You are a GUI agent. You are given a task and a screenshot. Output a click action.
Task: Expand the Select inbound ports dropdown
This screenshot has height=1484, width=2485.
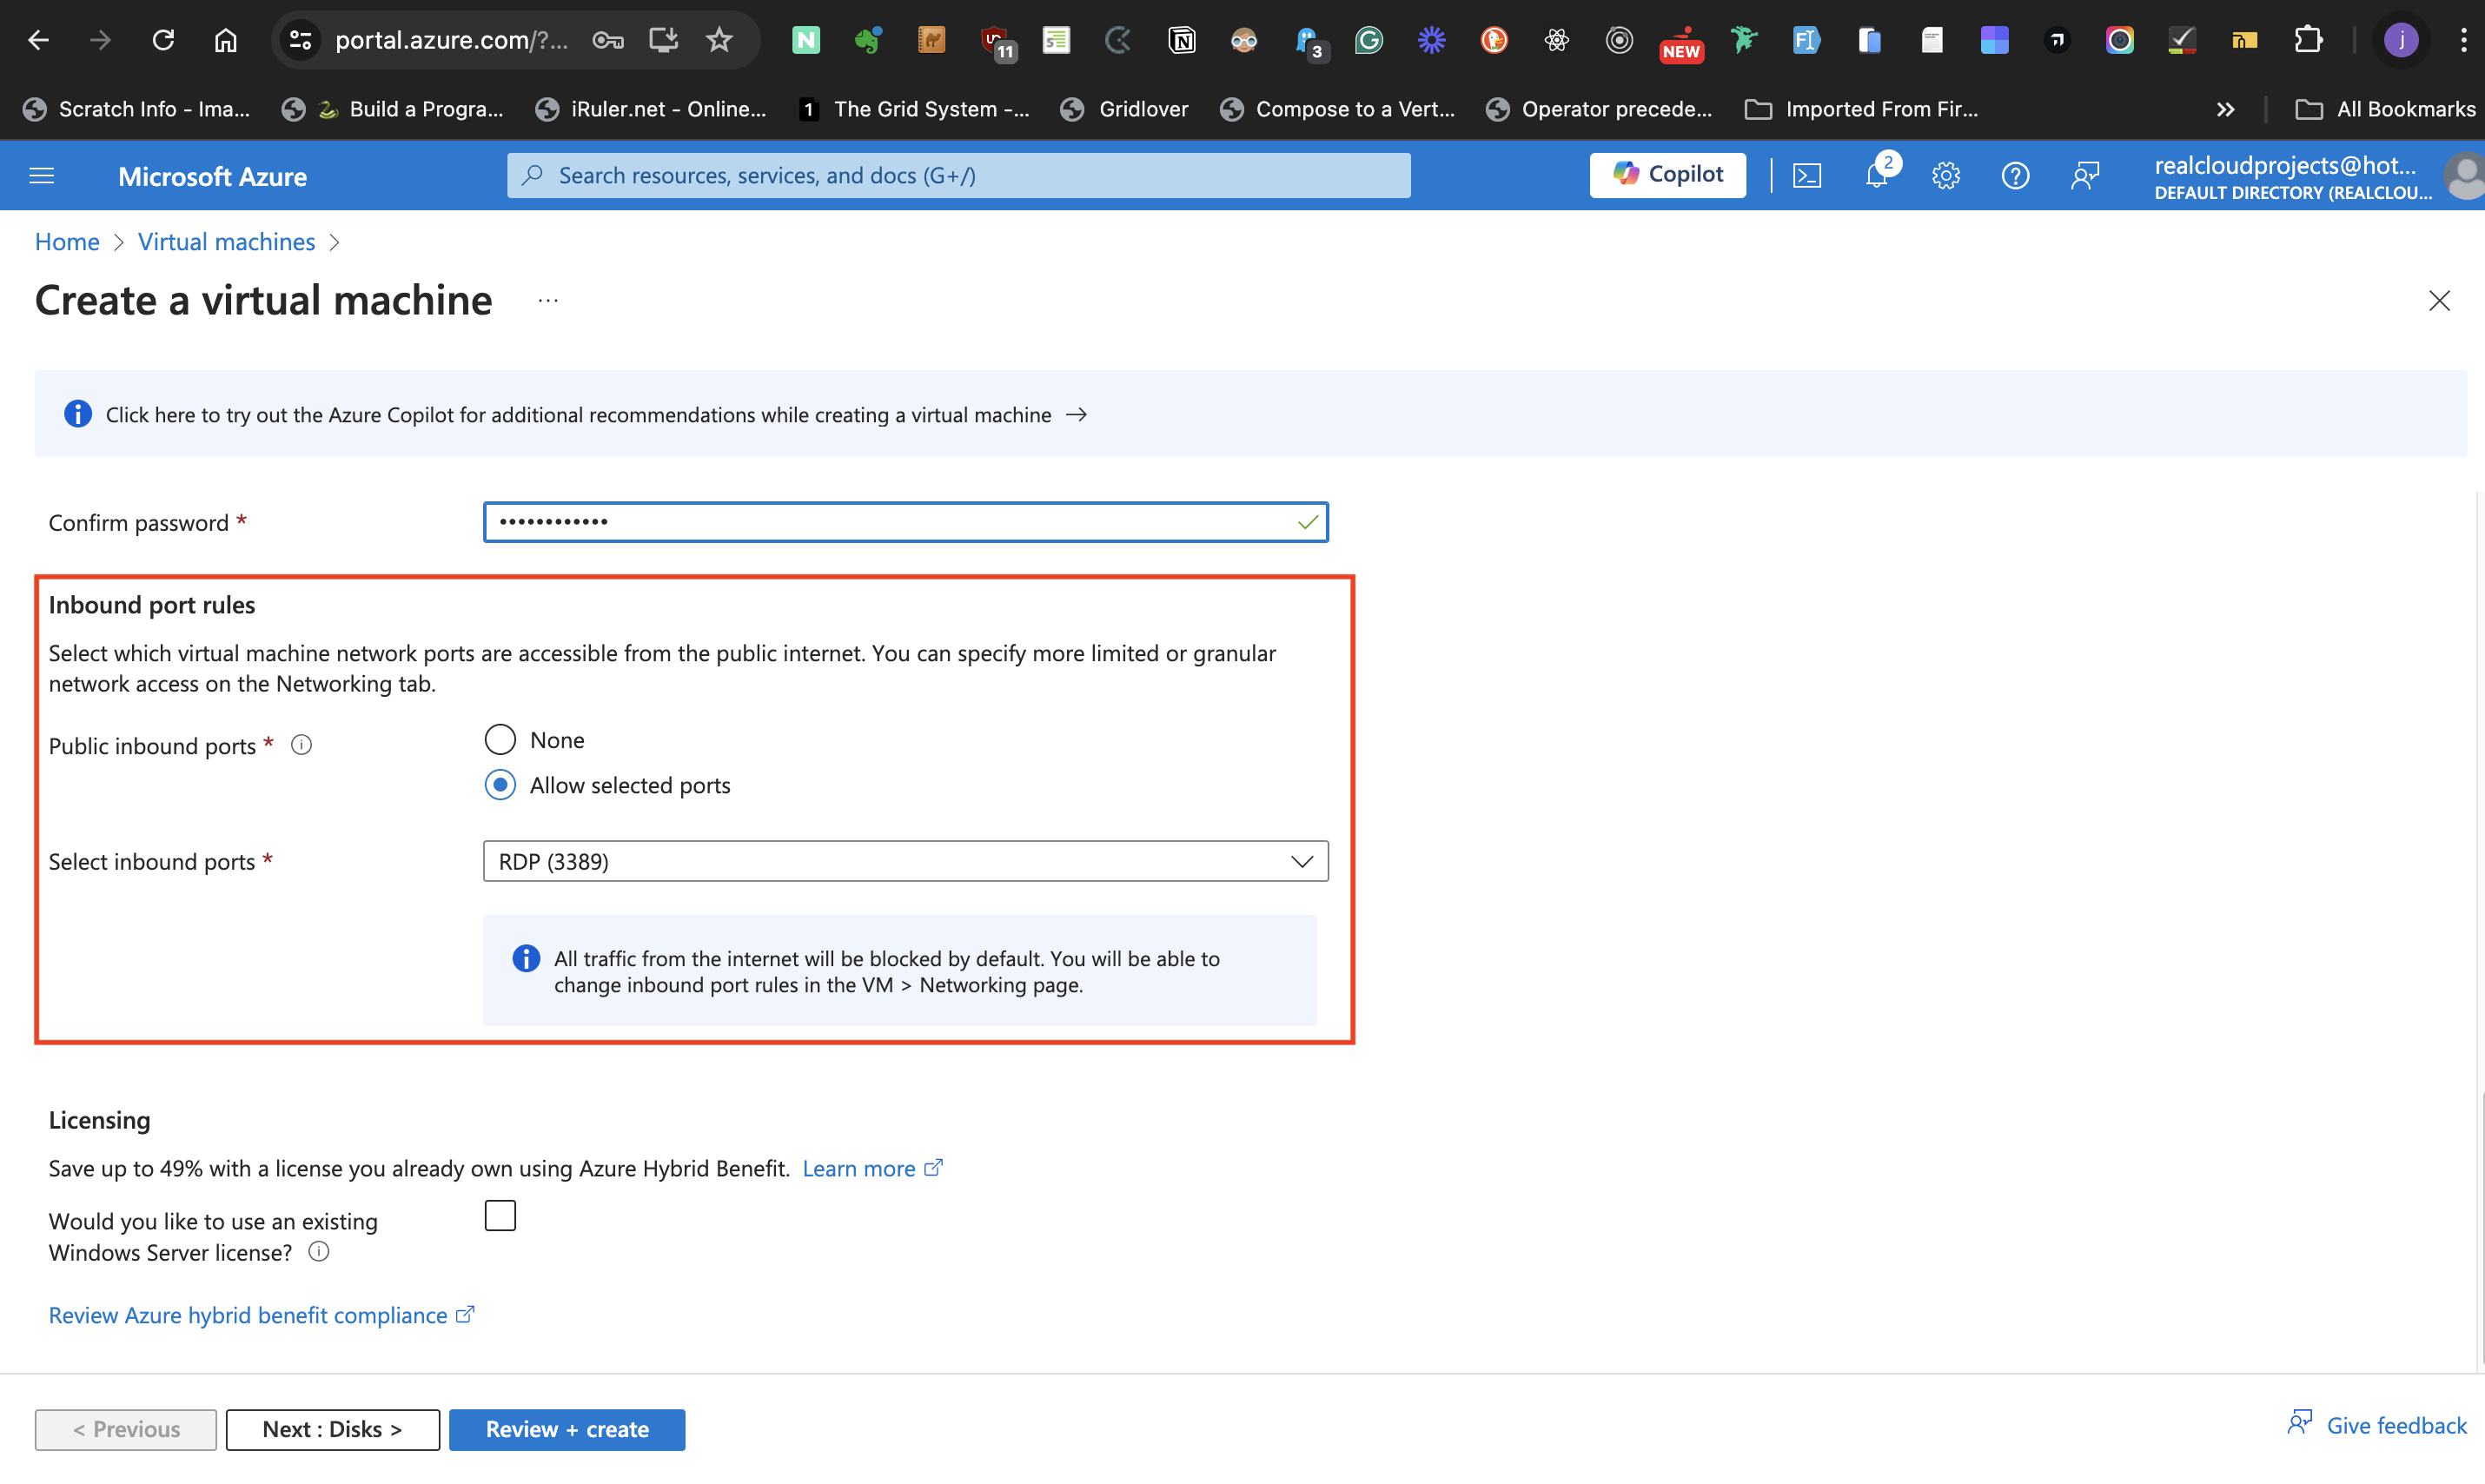pos(905,861)
